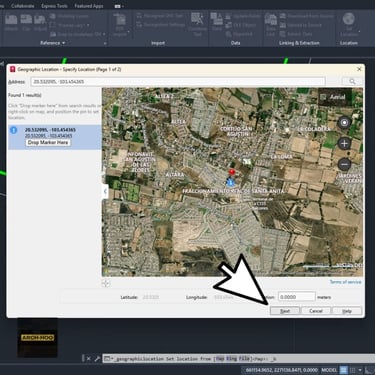375x375 pixels.
Task: Open the Featured Apps ribbon tab
Action: 89,6
